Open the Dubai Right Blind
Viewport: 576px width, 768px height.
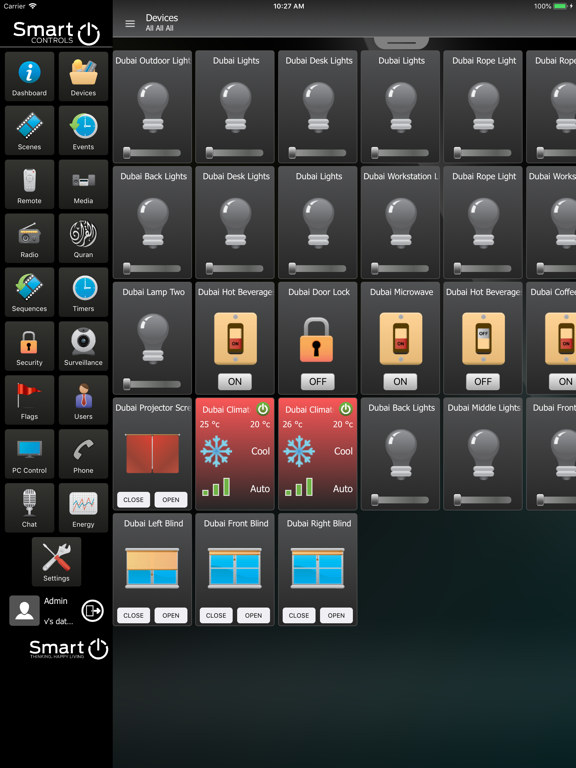(x=336, y=615)
